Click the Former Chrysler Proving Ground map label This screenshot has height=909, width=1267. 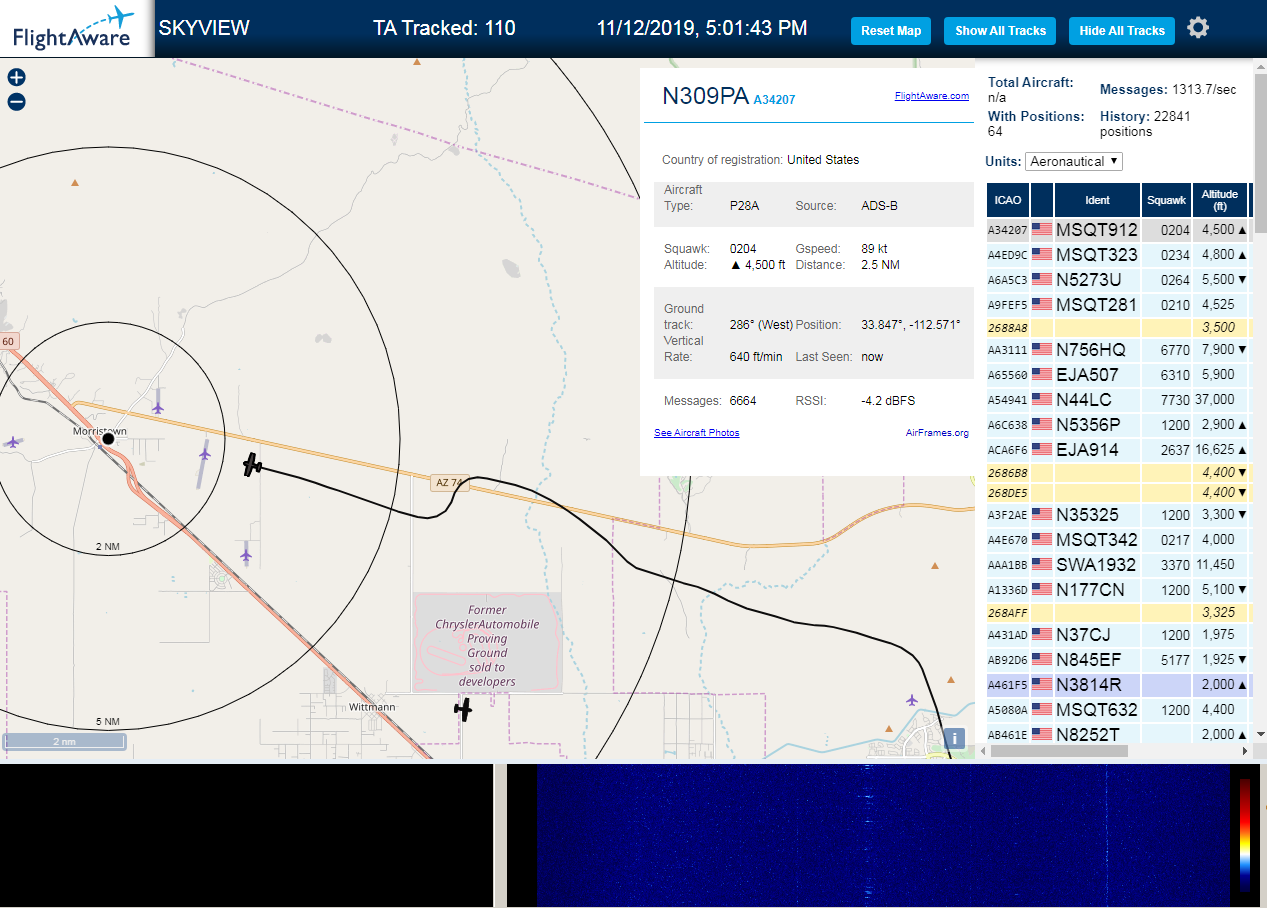tap(487, 645)
